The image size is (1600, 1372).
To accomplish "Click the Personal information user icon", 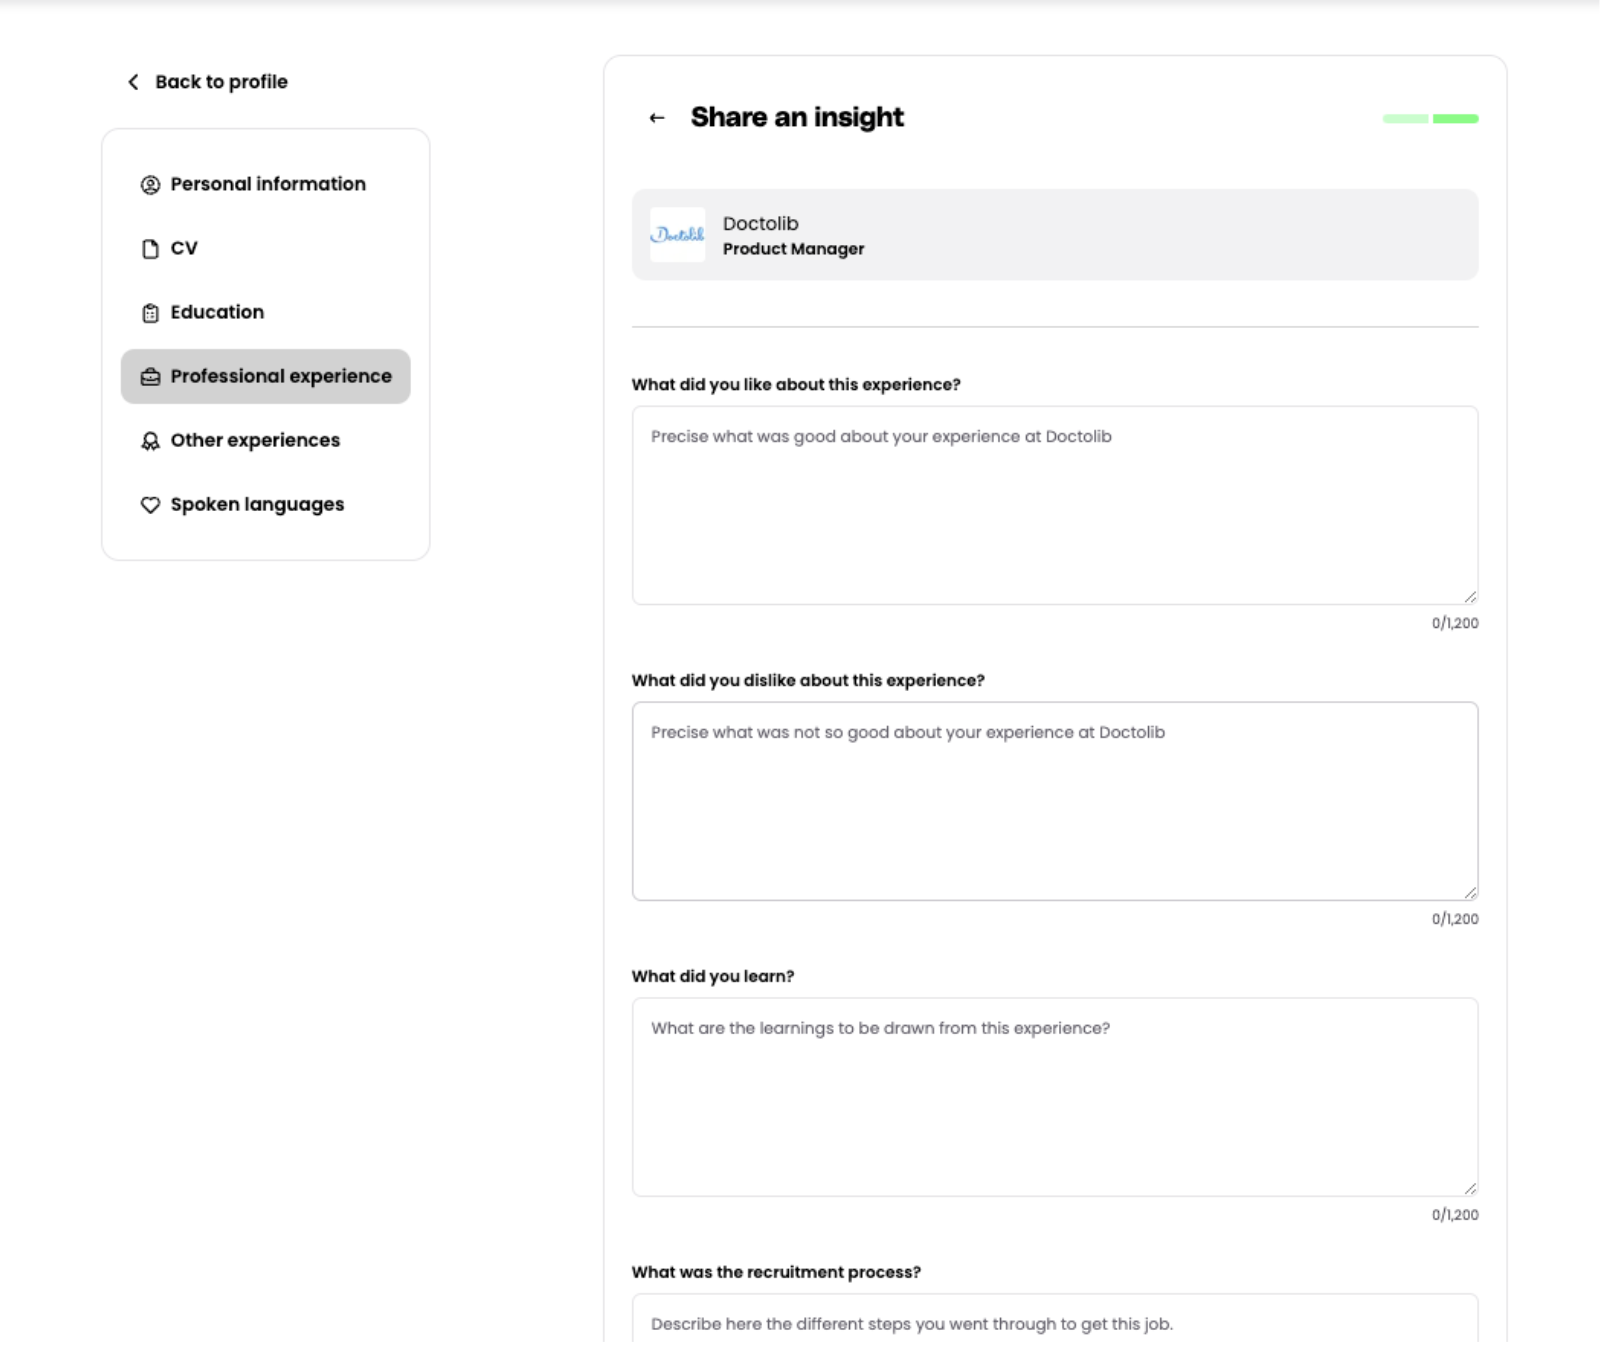I will tap(150, 185).
